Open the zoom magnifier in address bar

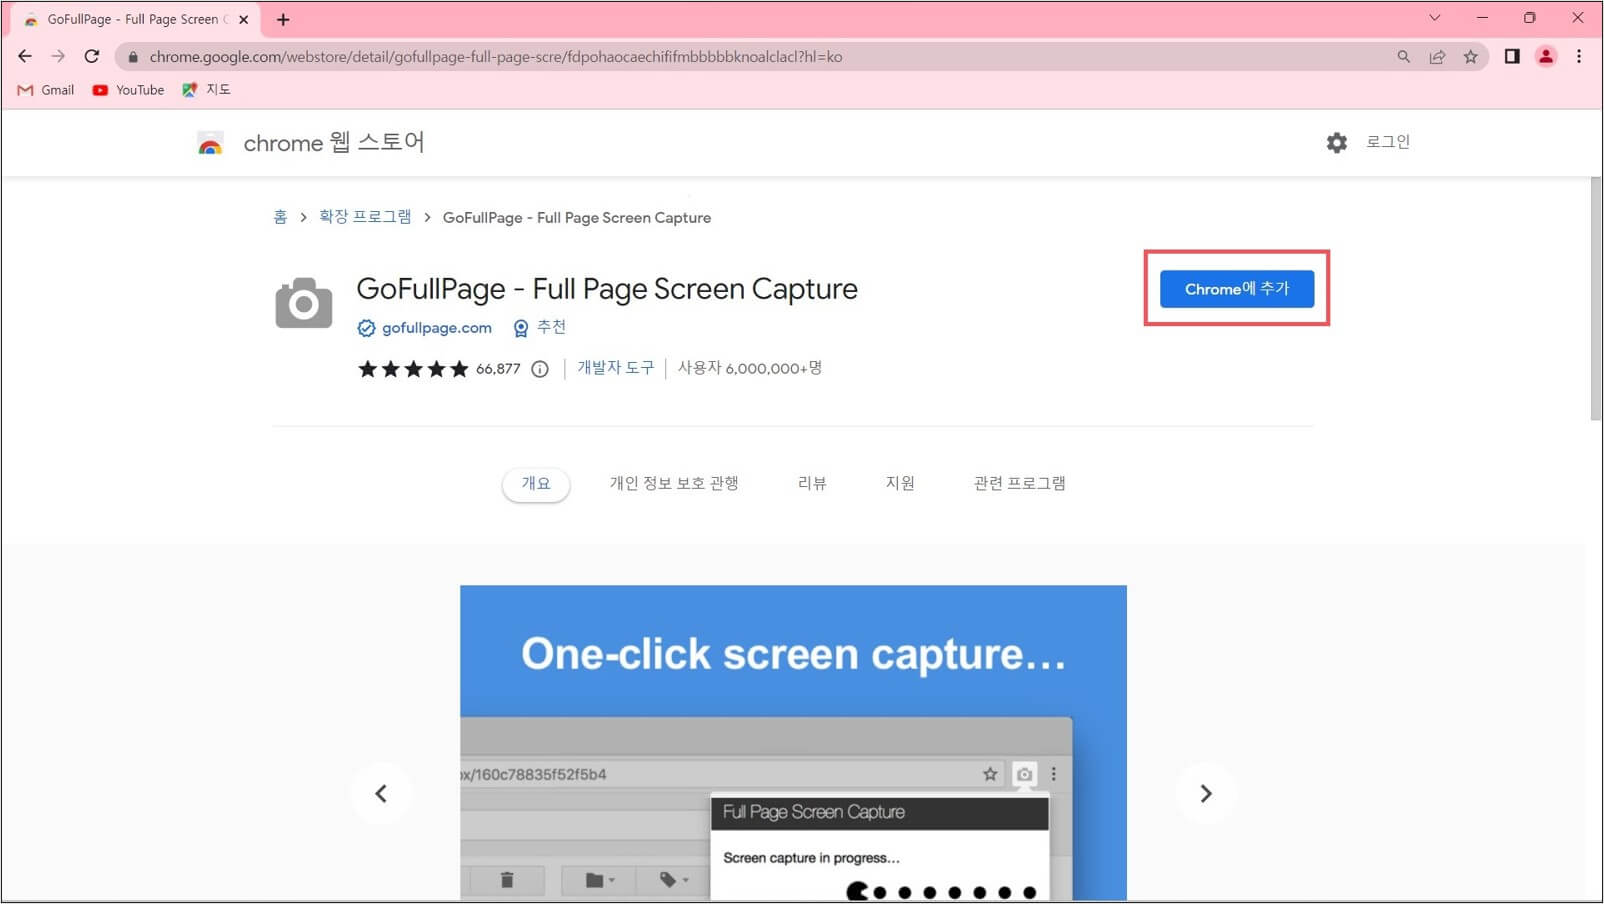(1404, 57)
